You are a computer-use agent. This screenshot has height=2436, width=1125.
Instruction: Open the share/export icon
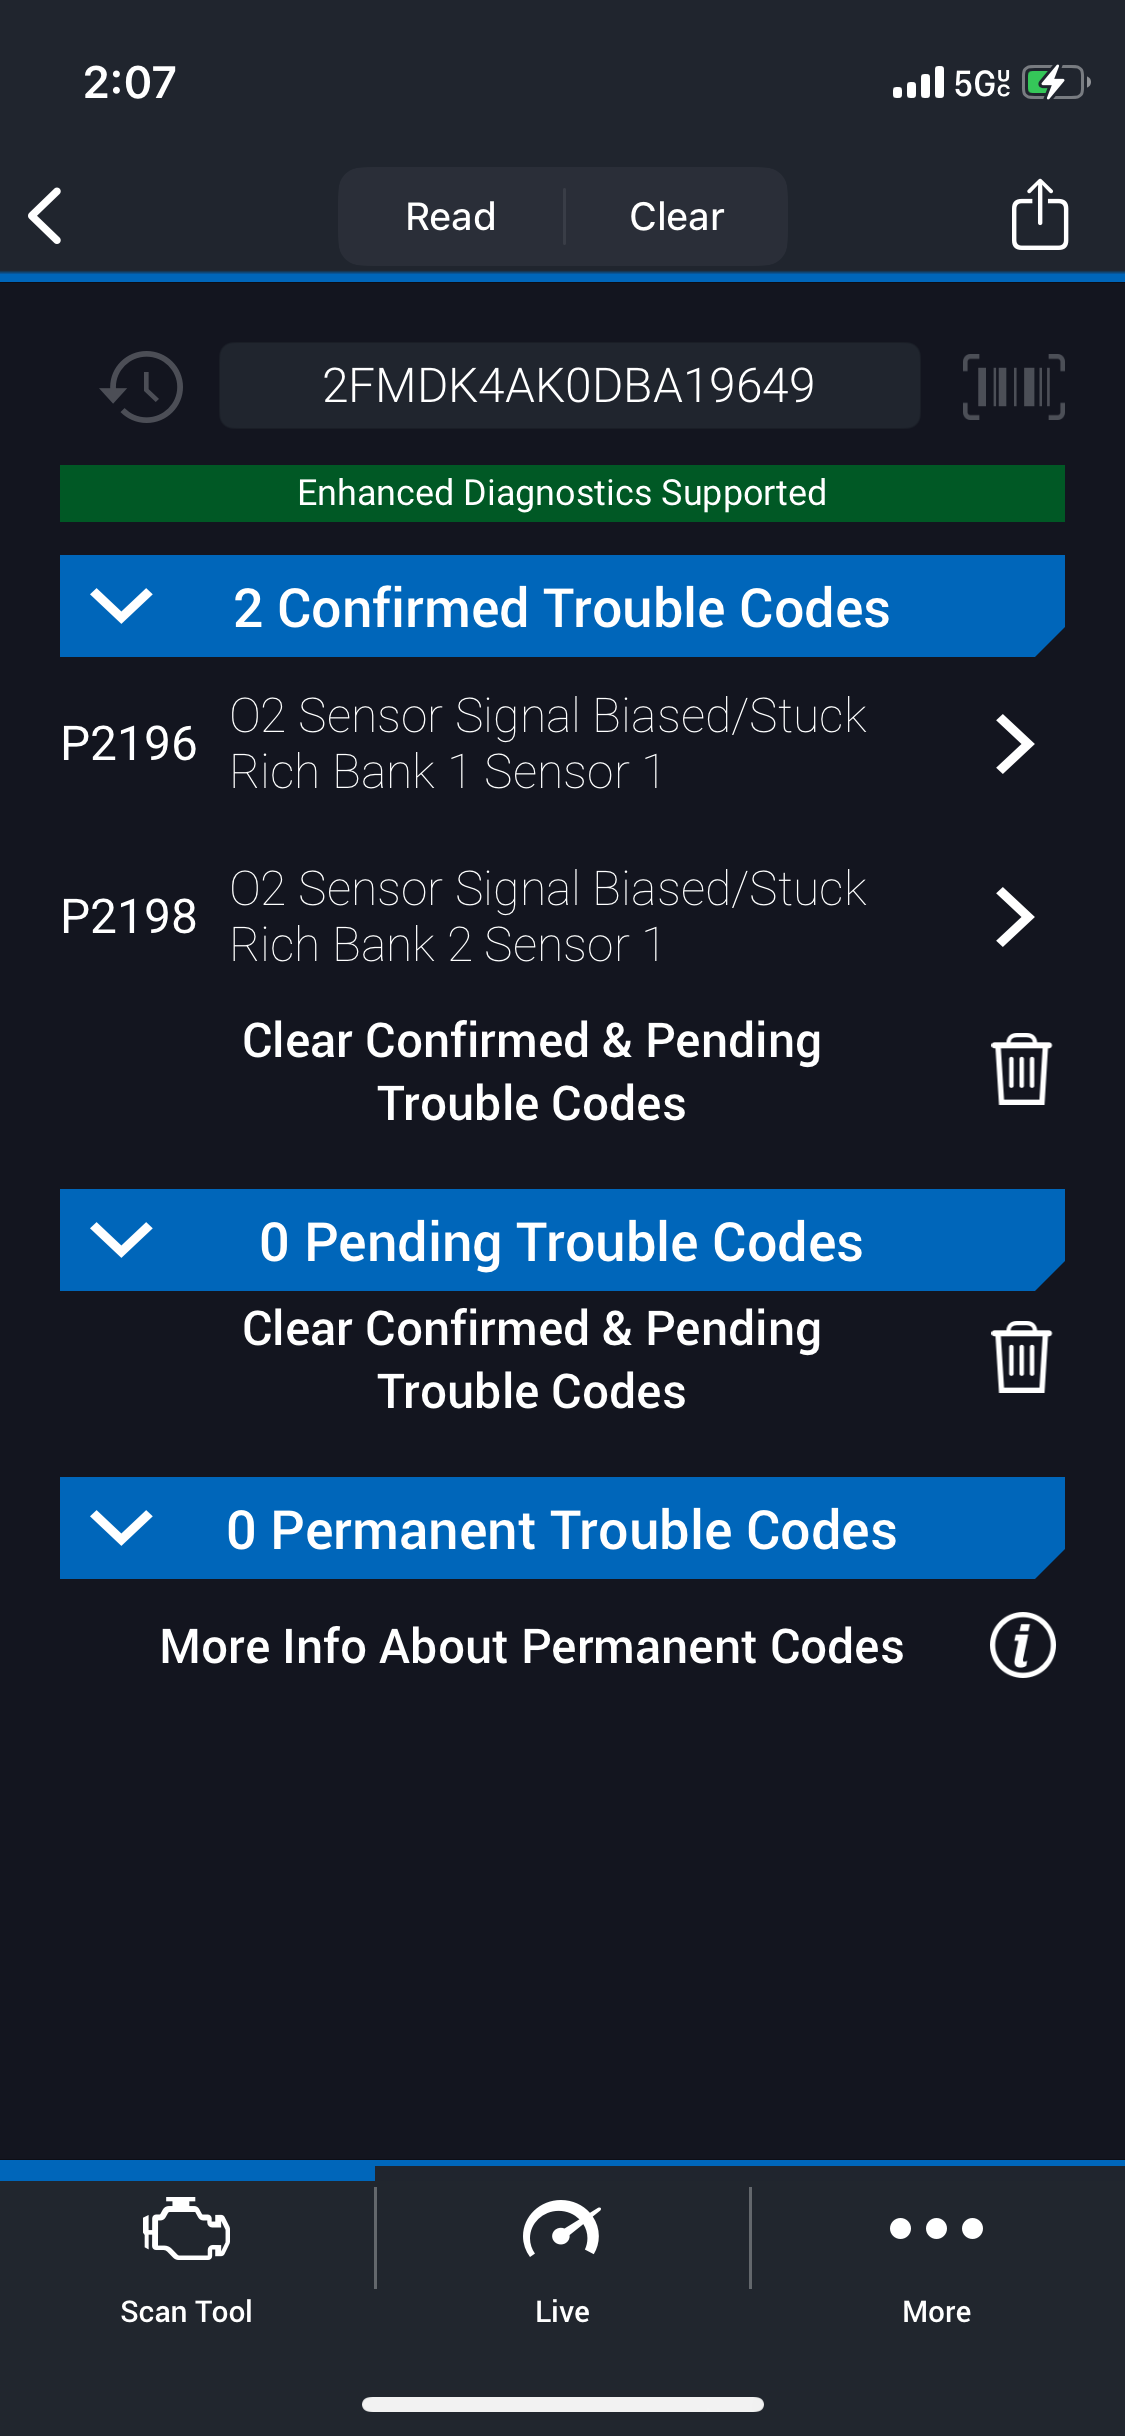[x=1039, y=214]
